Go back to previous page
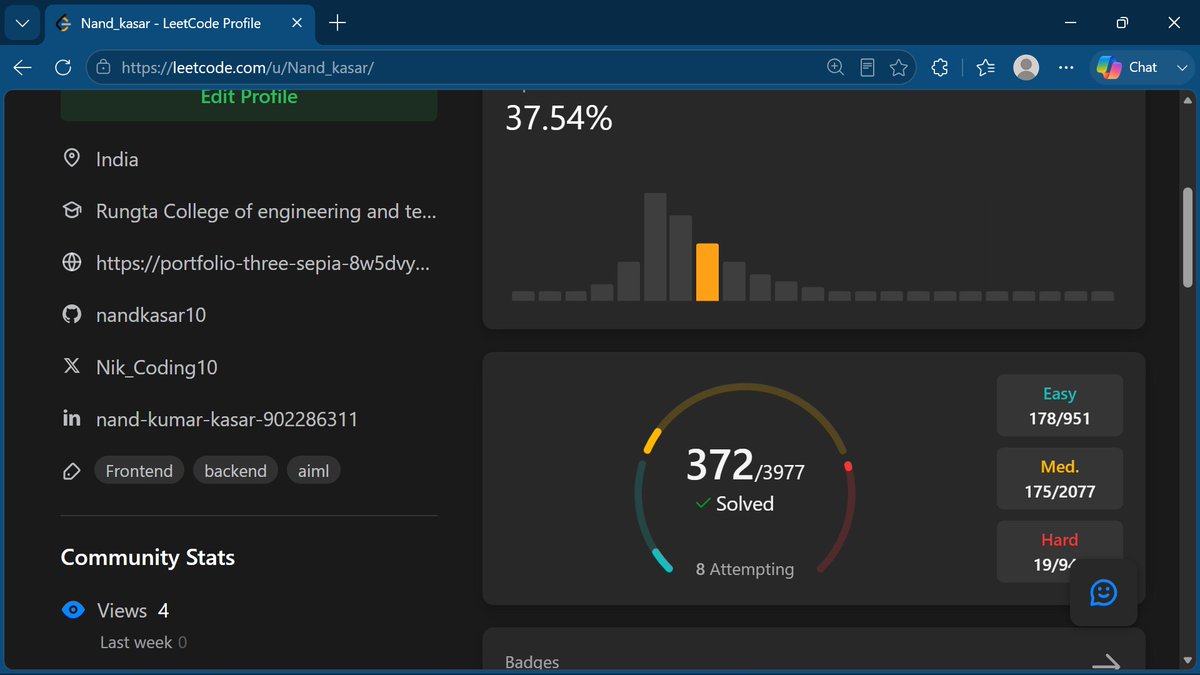 [x=23, y=67]
